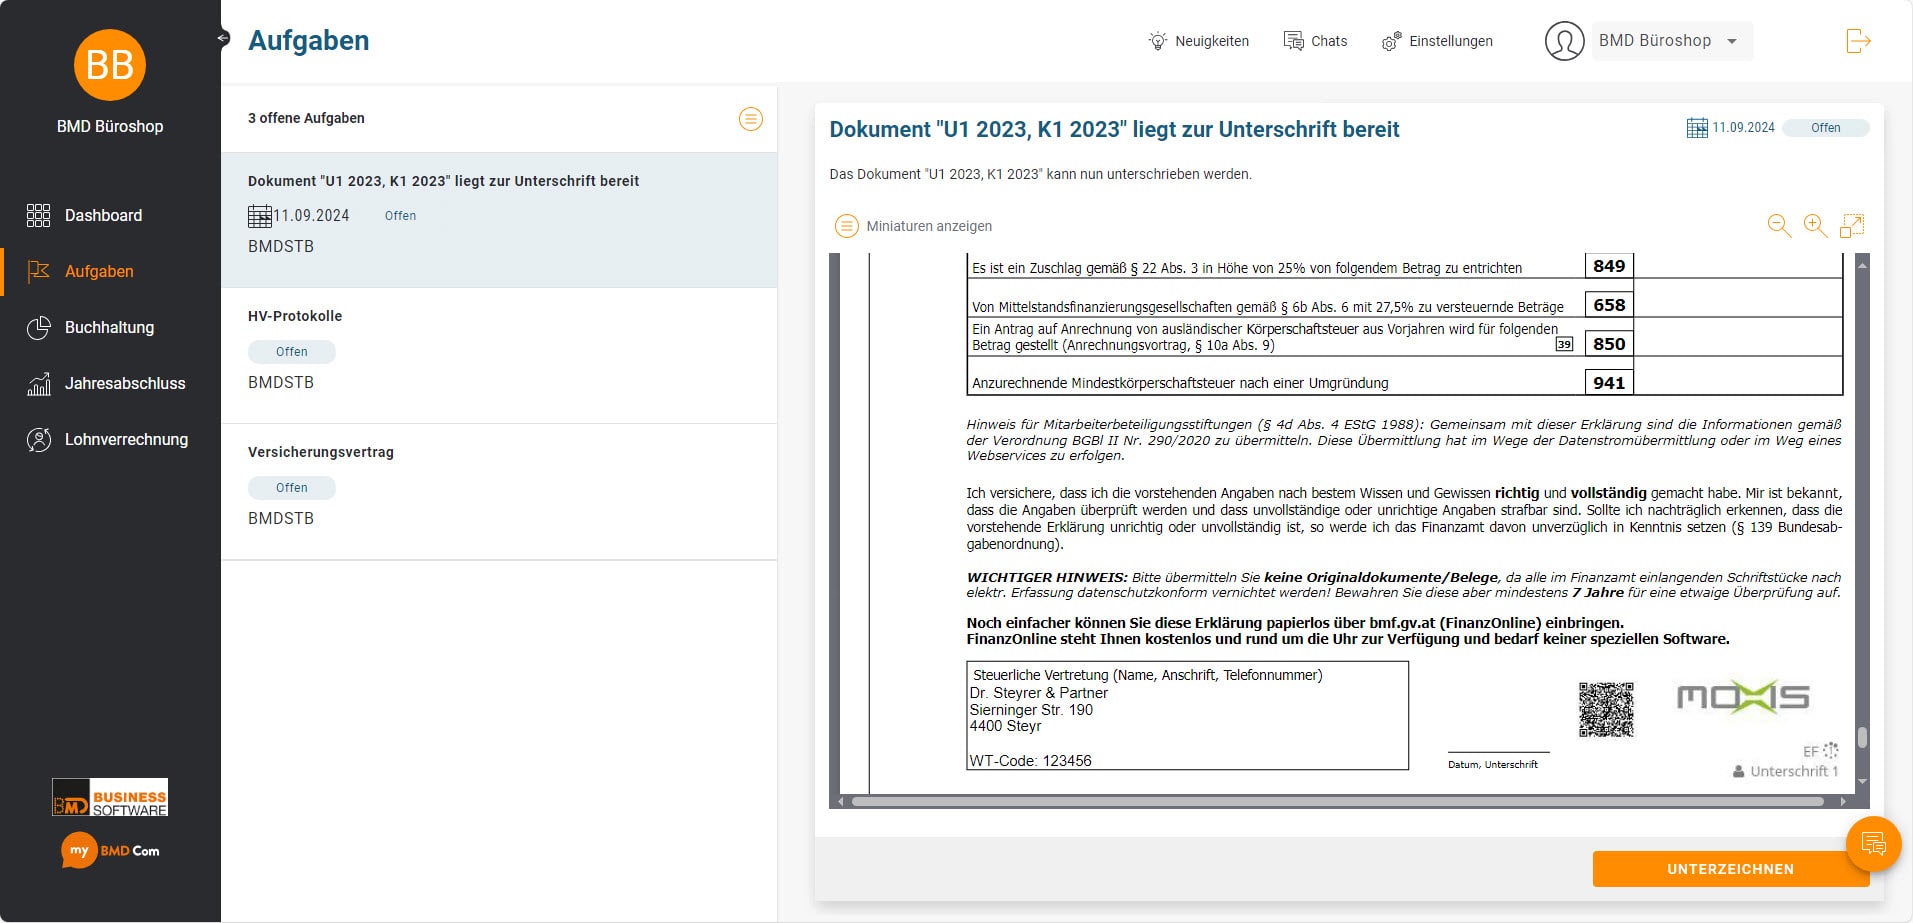This screenshot has width=1913, height=923.
Task: Click the BB avatar logo
Action: [x=110, y=65]
